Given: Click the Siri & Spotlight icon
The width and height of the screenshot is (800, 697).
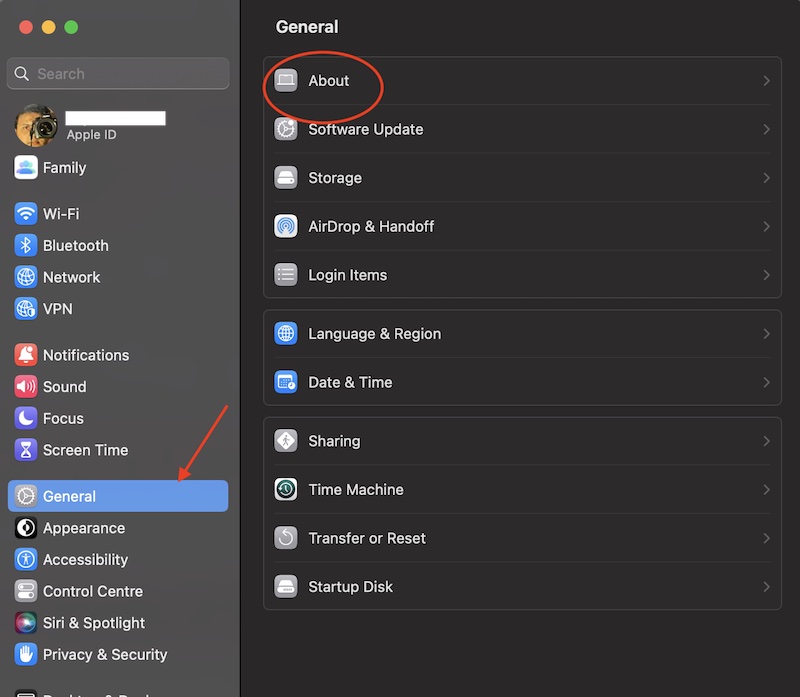Looking at the screenshot, I should pyautogui.click(x=26, y=623).
